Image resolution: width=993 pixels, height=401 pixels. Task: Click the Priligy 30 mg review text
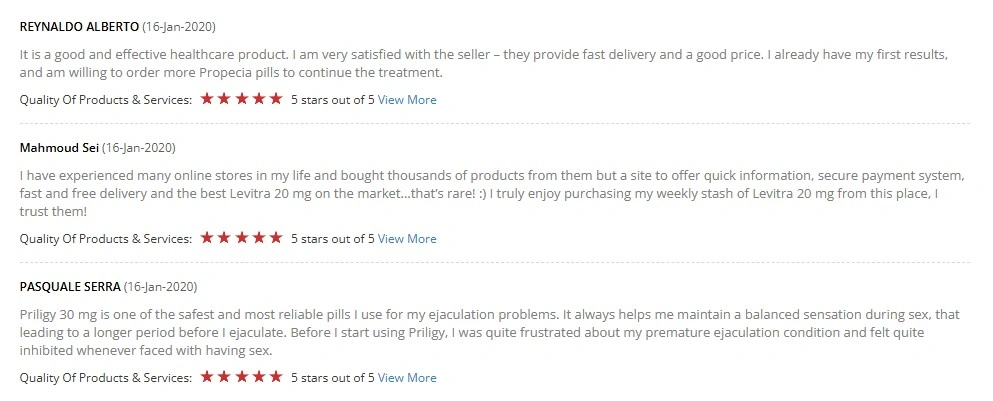click(490, 333)
